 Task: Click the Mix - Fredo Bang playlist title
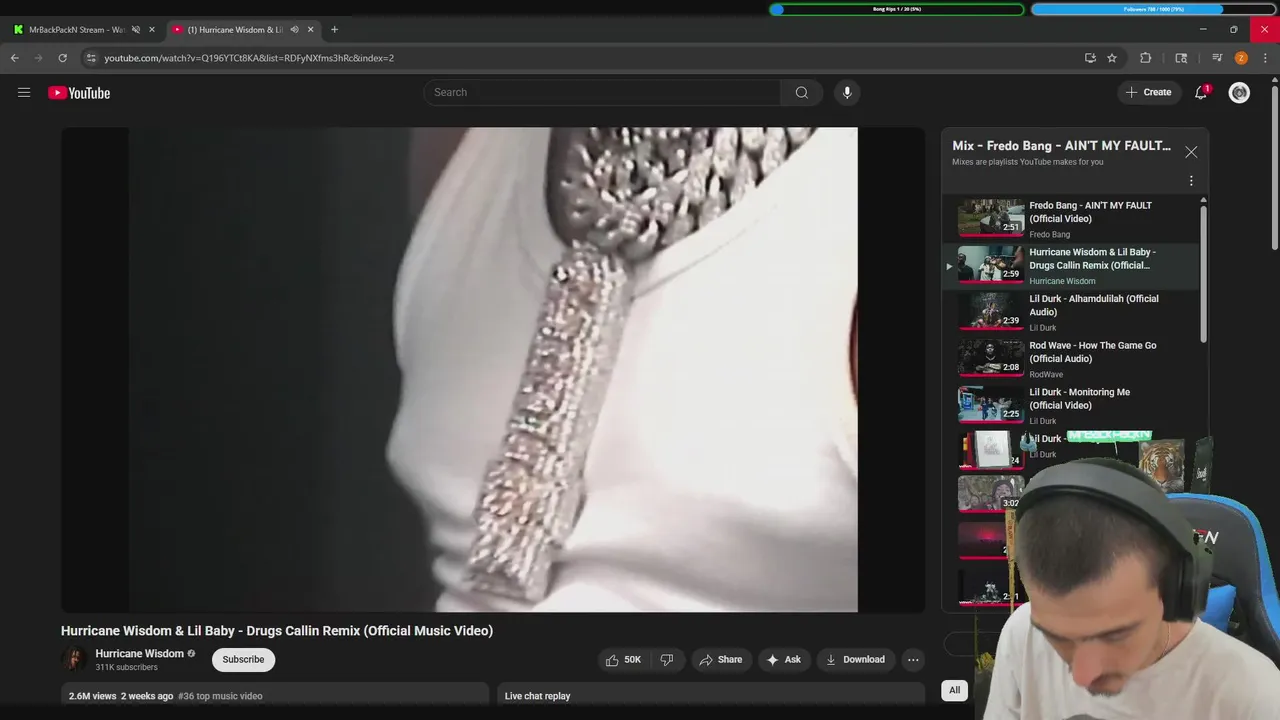click(x=1061, y=146)
